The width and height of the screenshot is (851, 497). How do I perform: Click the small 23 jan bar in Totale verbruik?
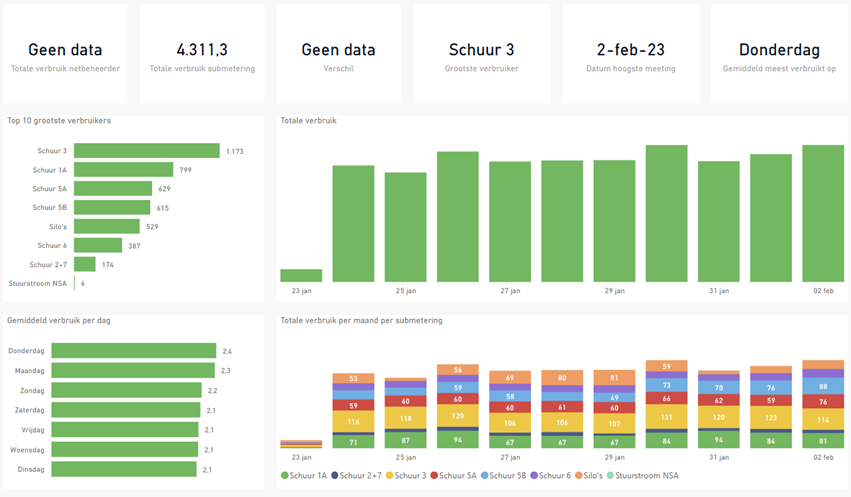pos(301,276)
